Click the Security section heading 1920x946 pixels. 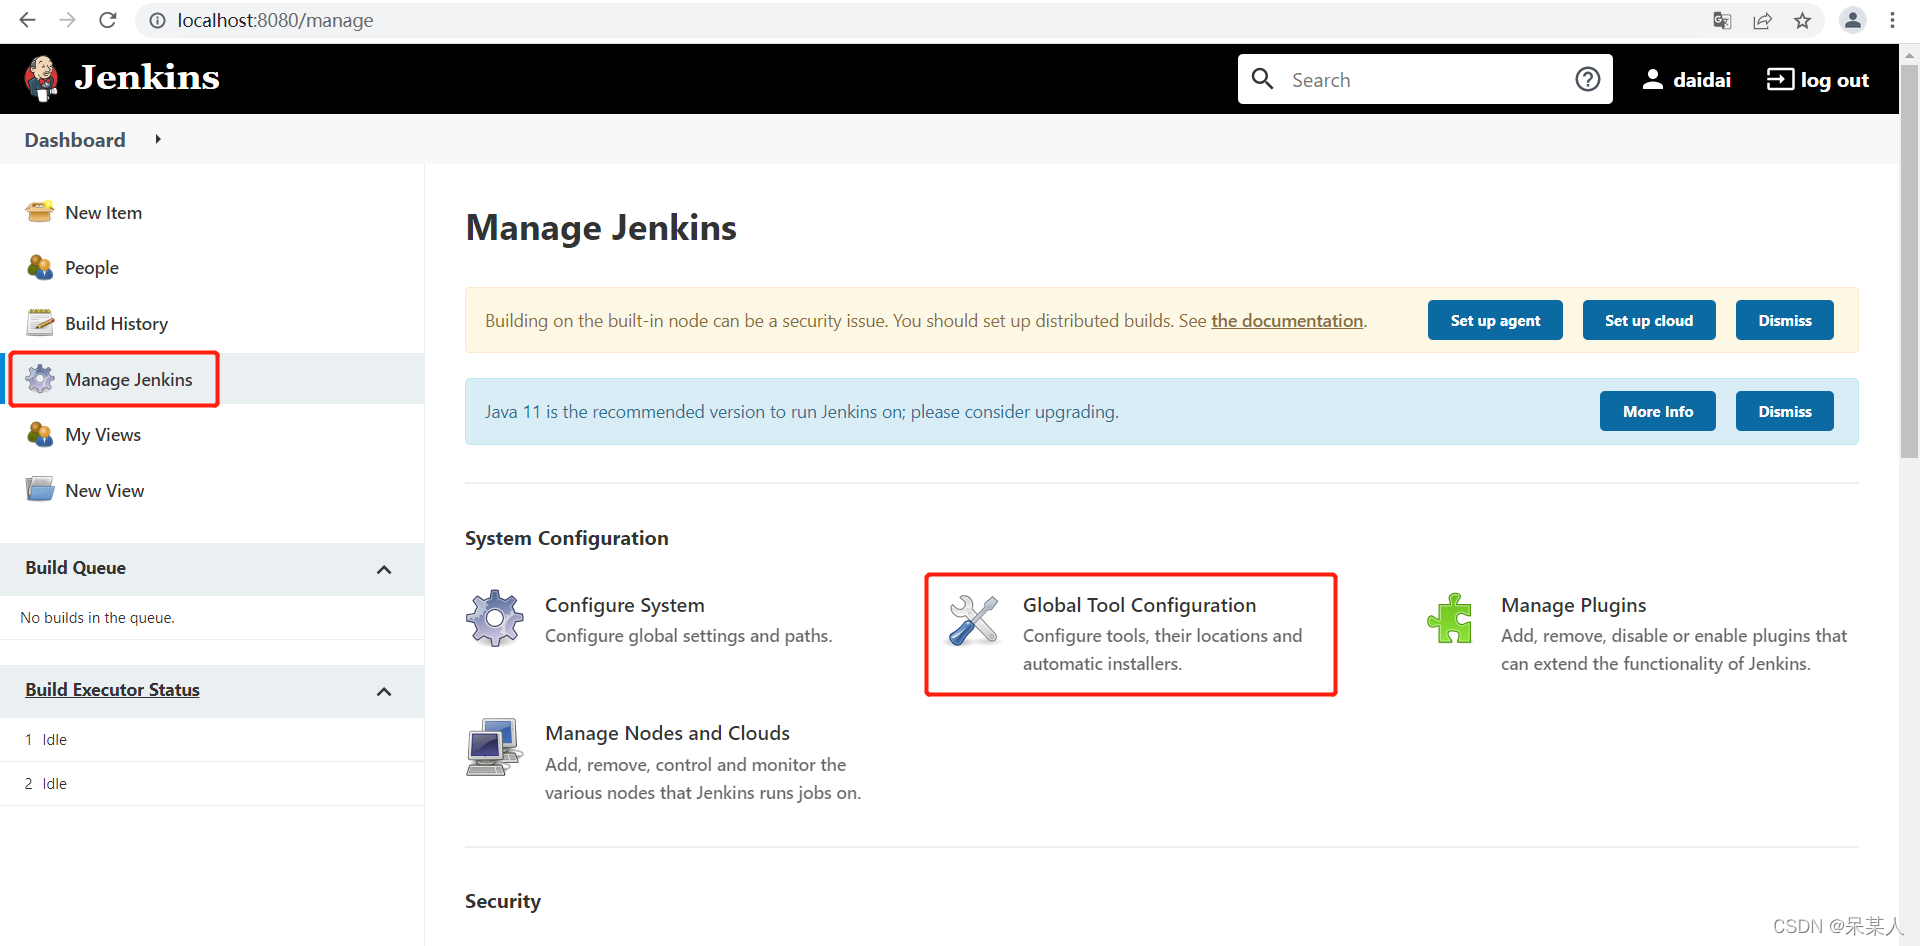502,901
